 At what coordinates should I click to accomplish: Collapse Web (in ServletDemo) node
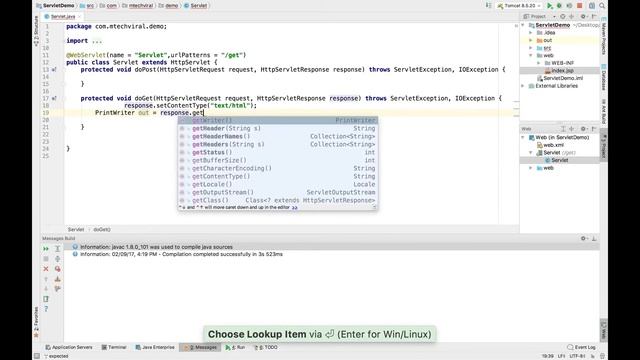tap(523, 138)
